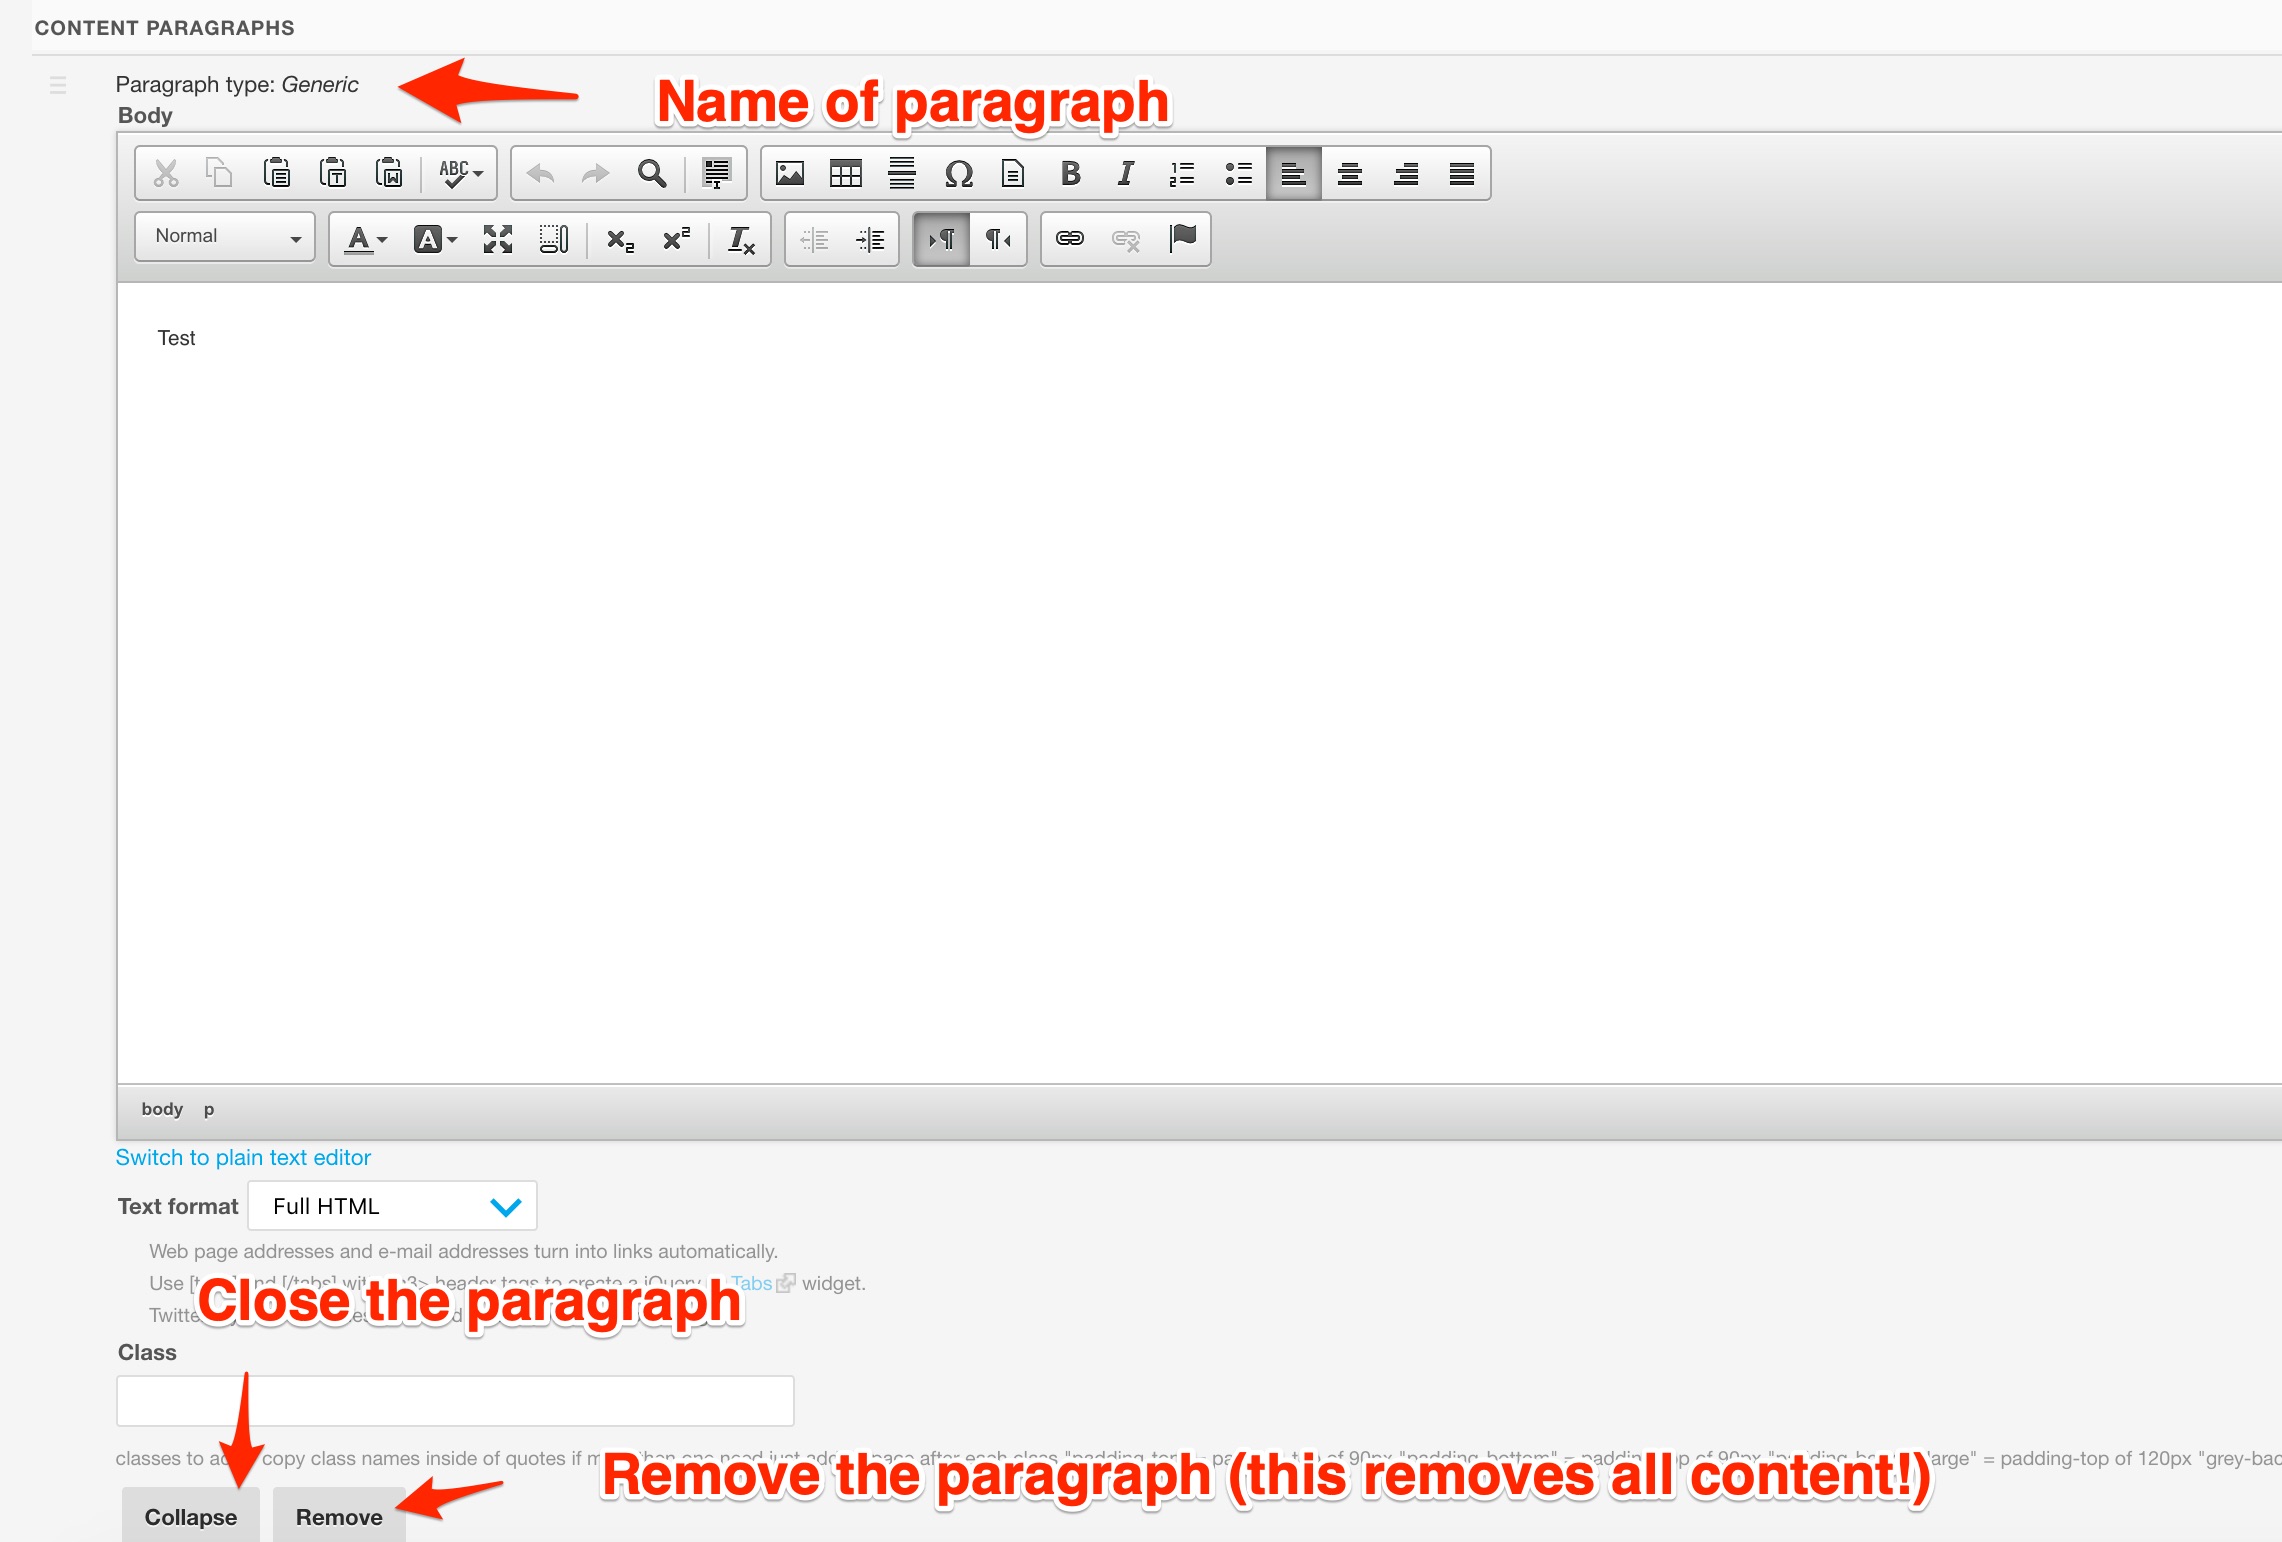Toggle bold formatting
Image resolution: width=2282 pixels, height=1542 pixels.
(1070, 174)
